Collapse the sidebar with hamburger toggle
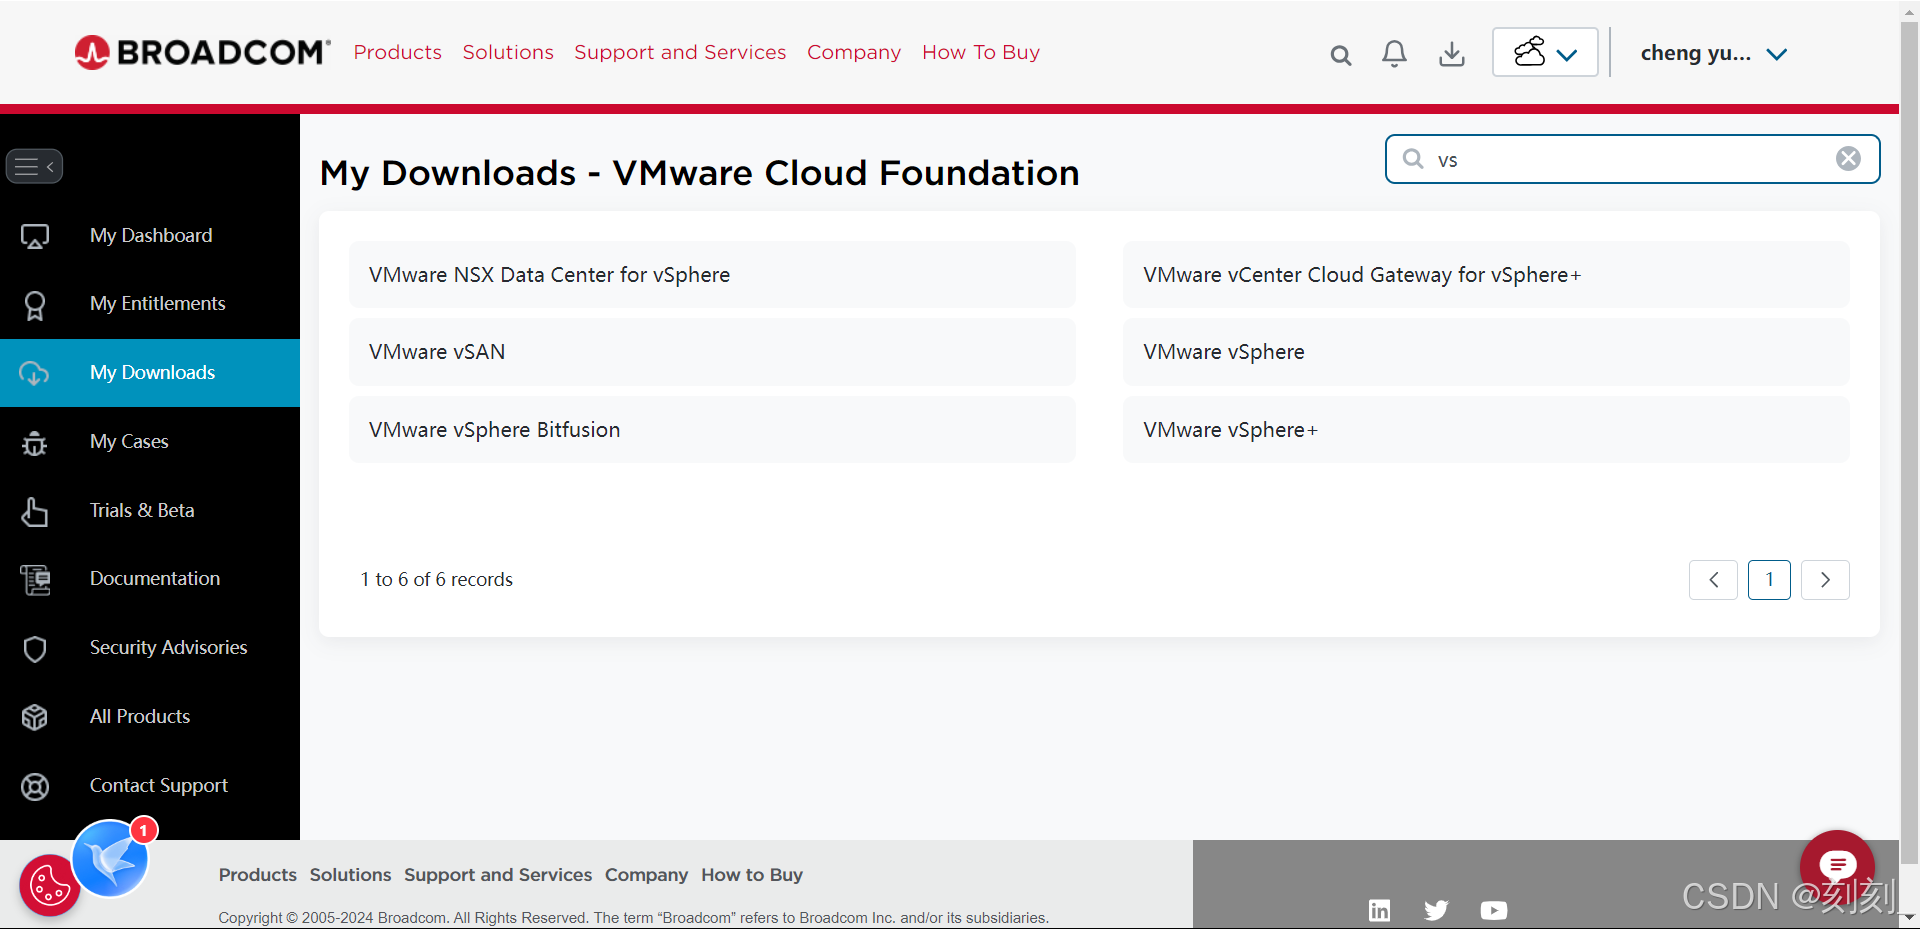This screenshot has width=1920, height=929. [35, 166]
